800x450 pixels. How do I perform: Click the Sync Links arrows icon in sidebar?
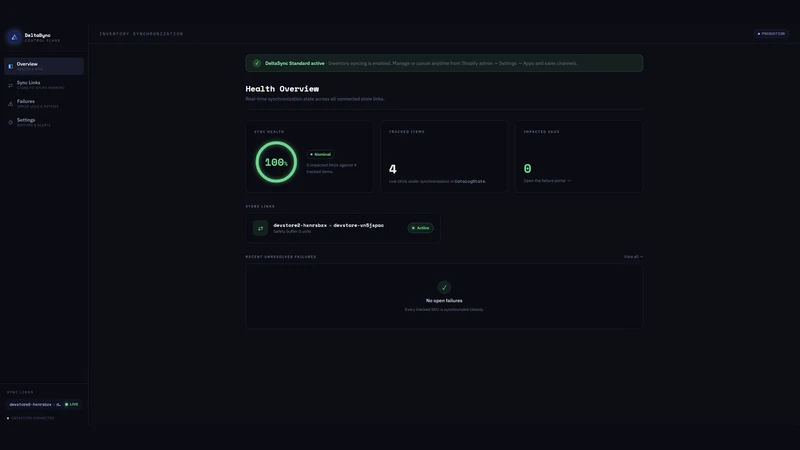coord(10,85)
